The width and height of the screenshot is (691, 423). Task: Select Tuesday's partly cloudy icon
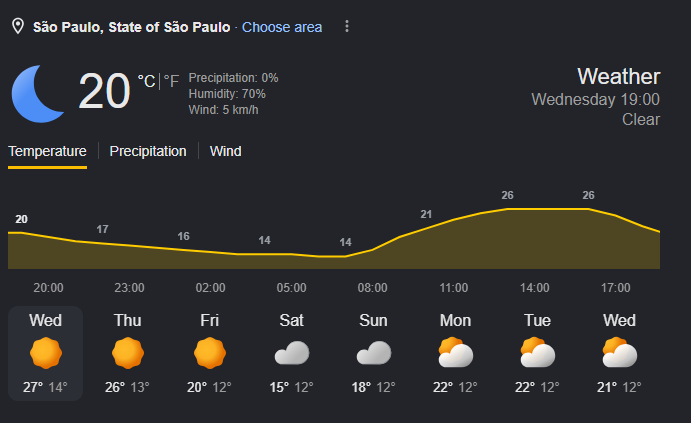[x=538, y=352]
